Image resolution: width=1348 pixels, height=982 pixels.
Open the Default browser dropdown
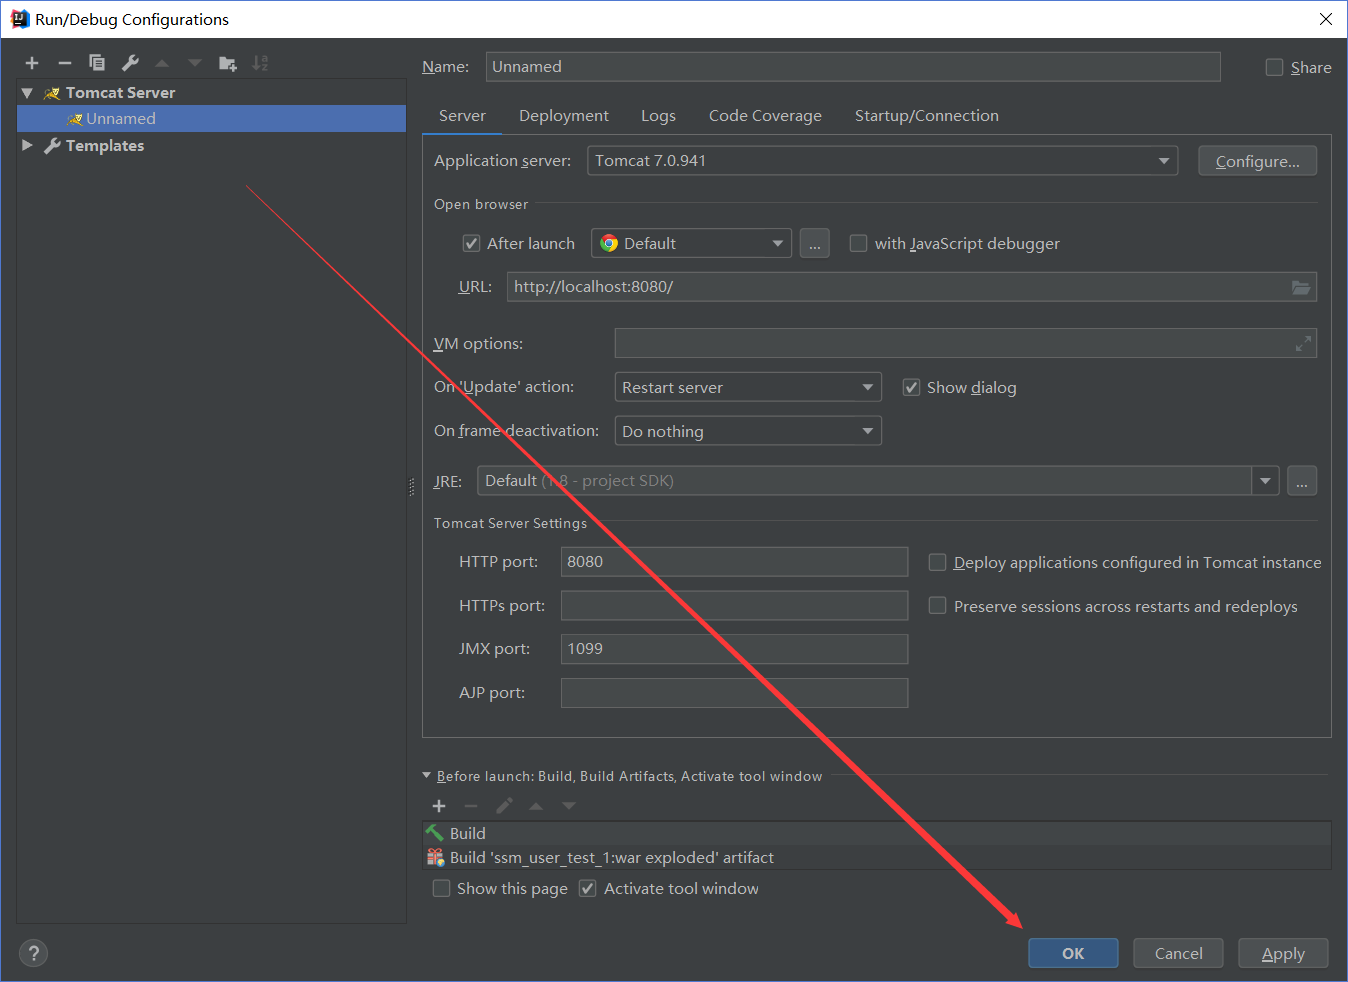point(691,243)
